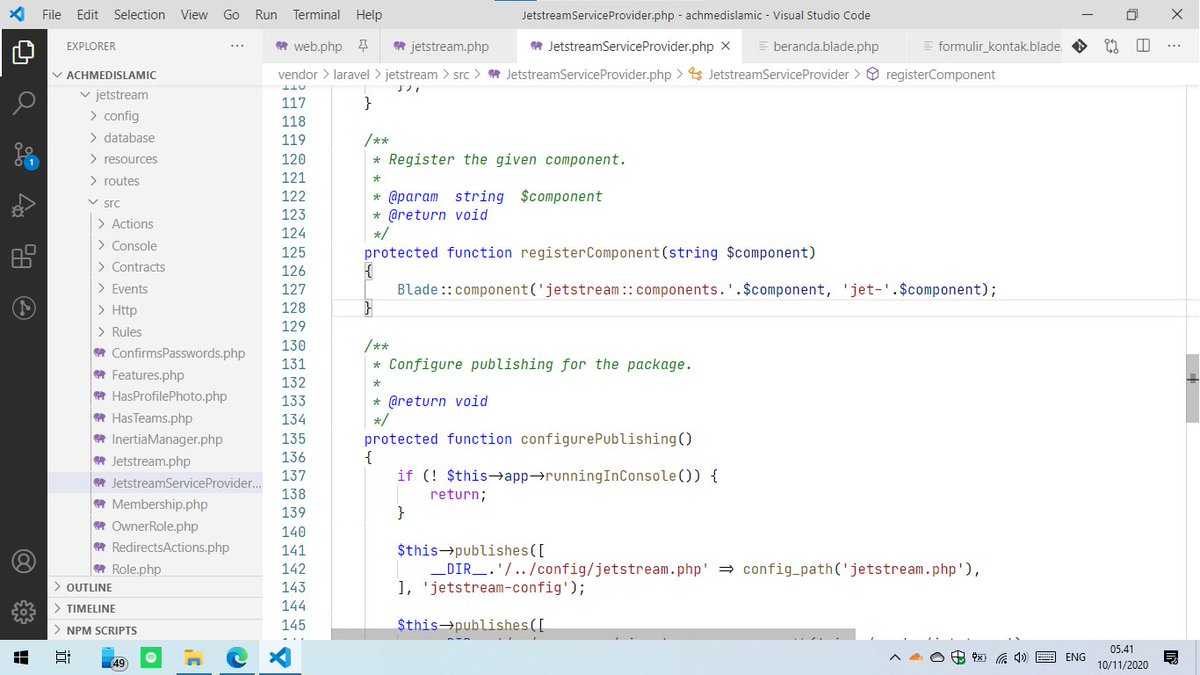Open the GitLens activity bar icon

coord(23,308)
